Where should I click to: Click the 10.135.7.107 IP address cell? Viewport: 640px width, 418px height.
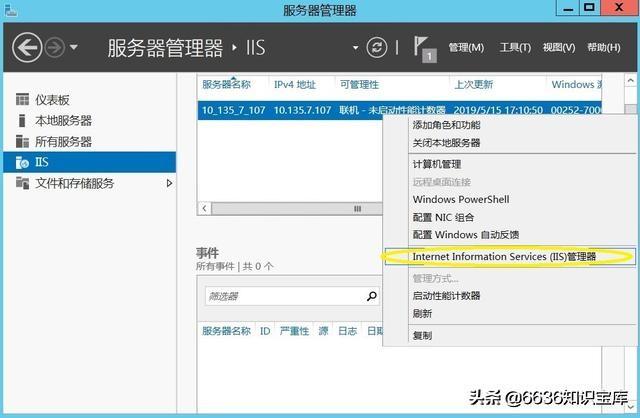pos(302,110)
